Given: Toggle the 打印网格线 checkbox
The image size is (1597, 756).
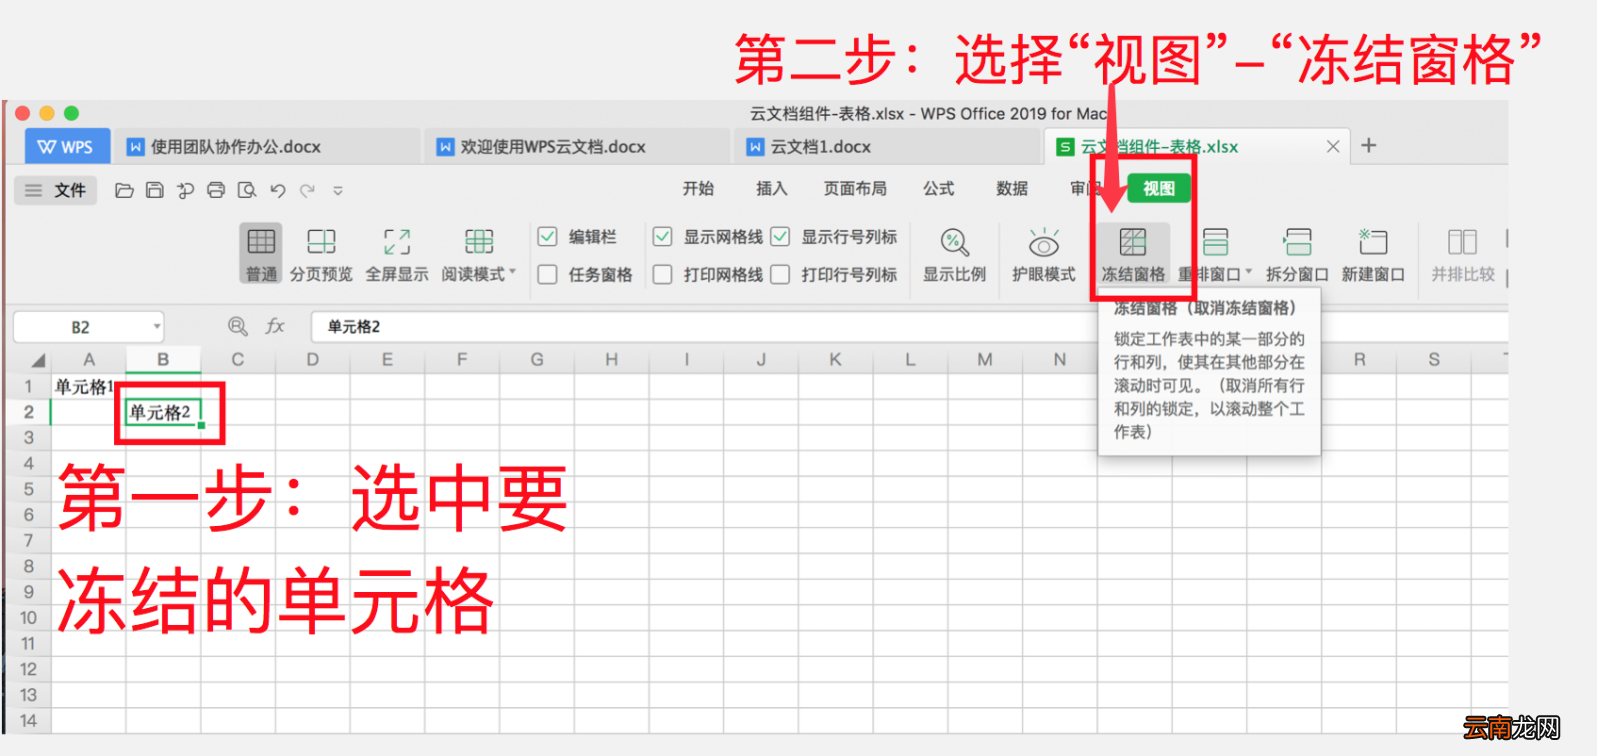Looking at the screenshot, I should 662,274.
